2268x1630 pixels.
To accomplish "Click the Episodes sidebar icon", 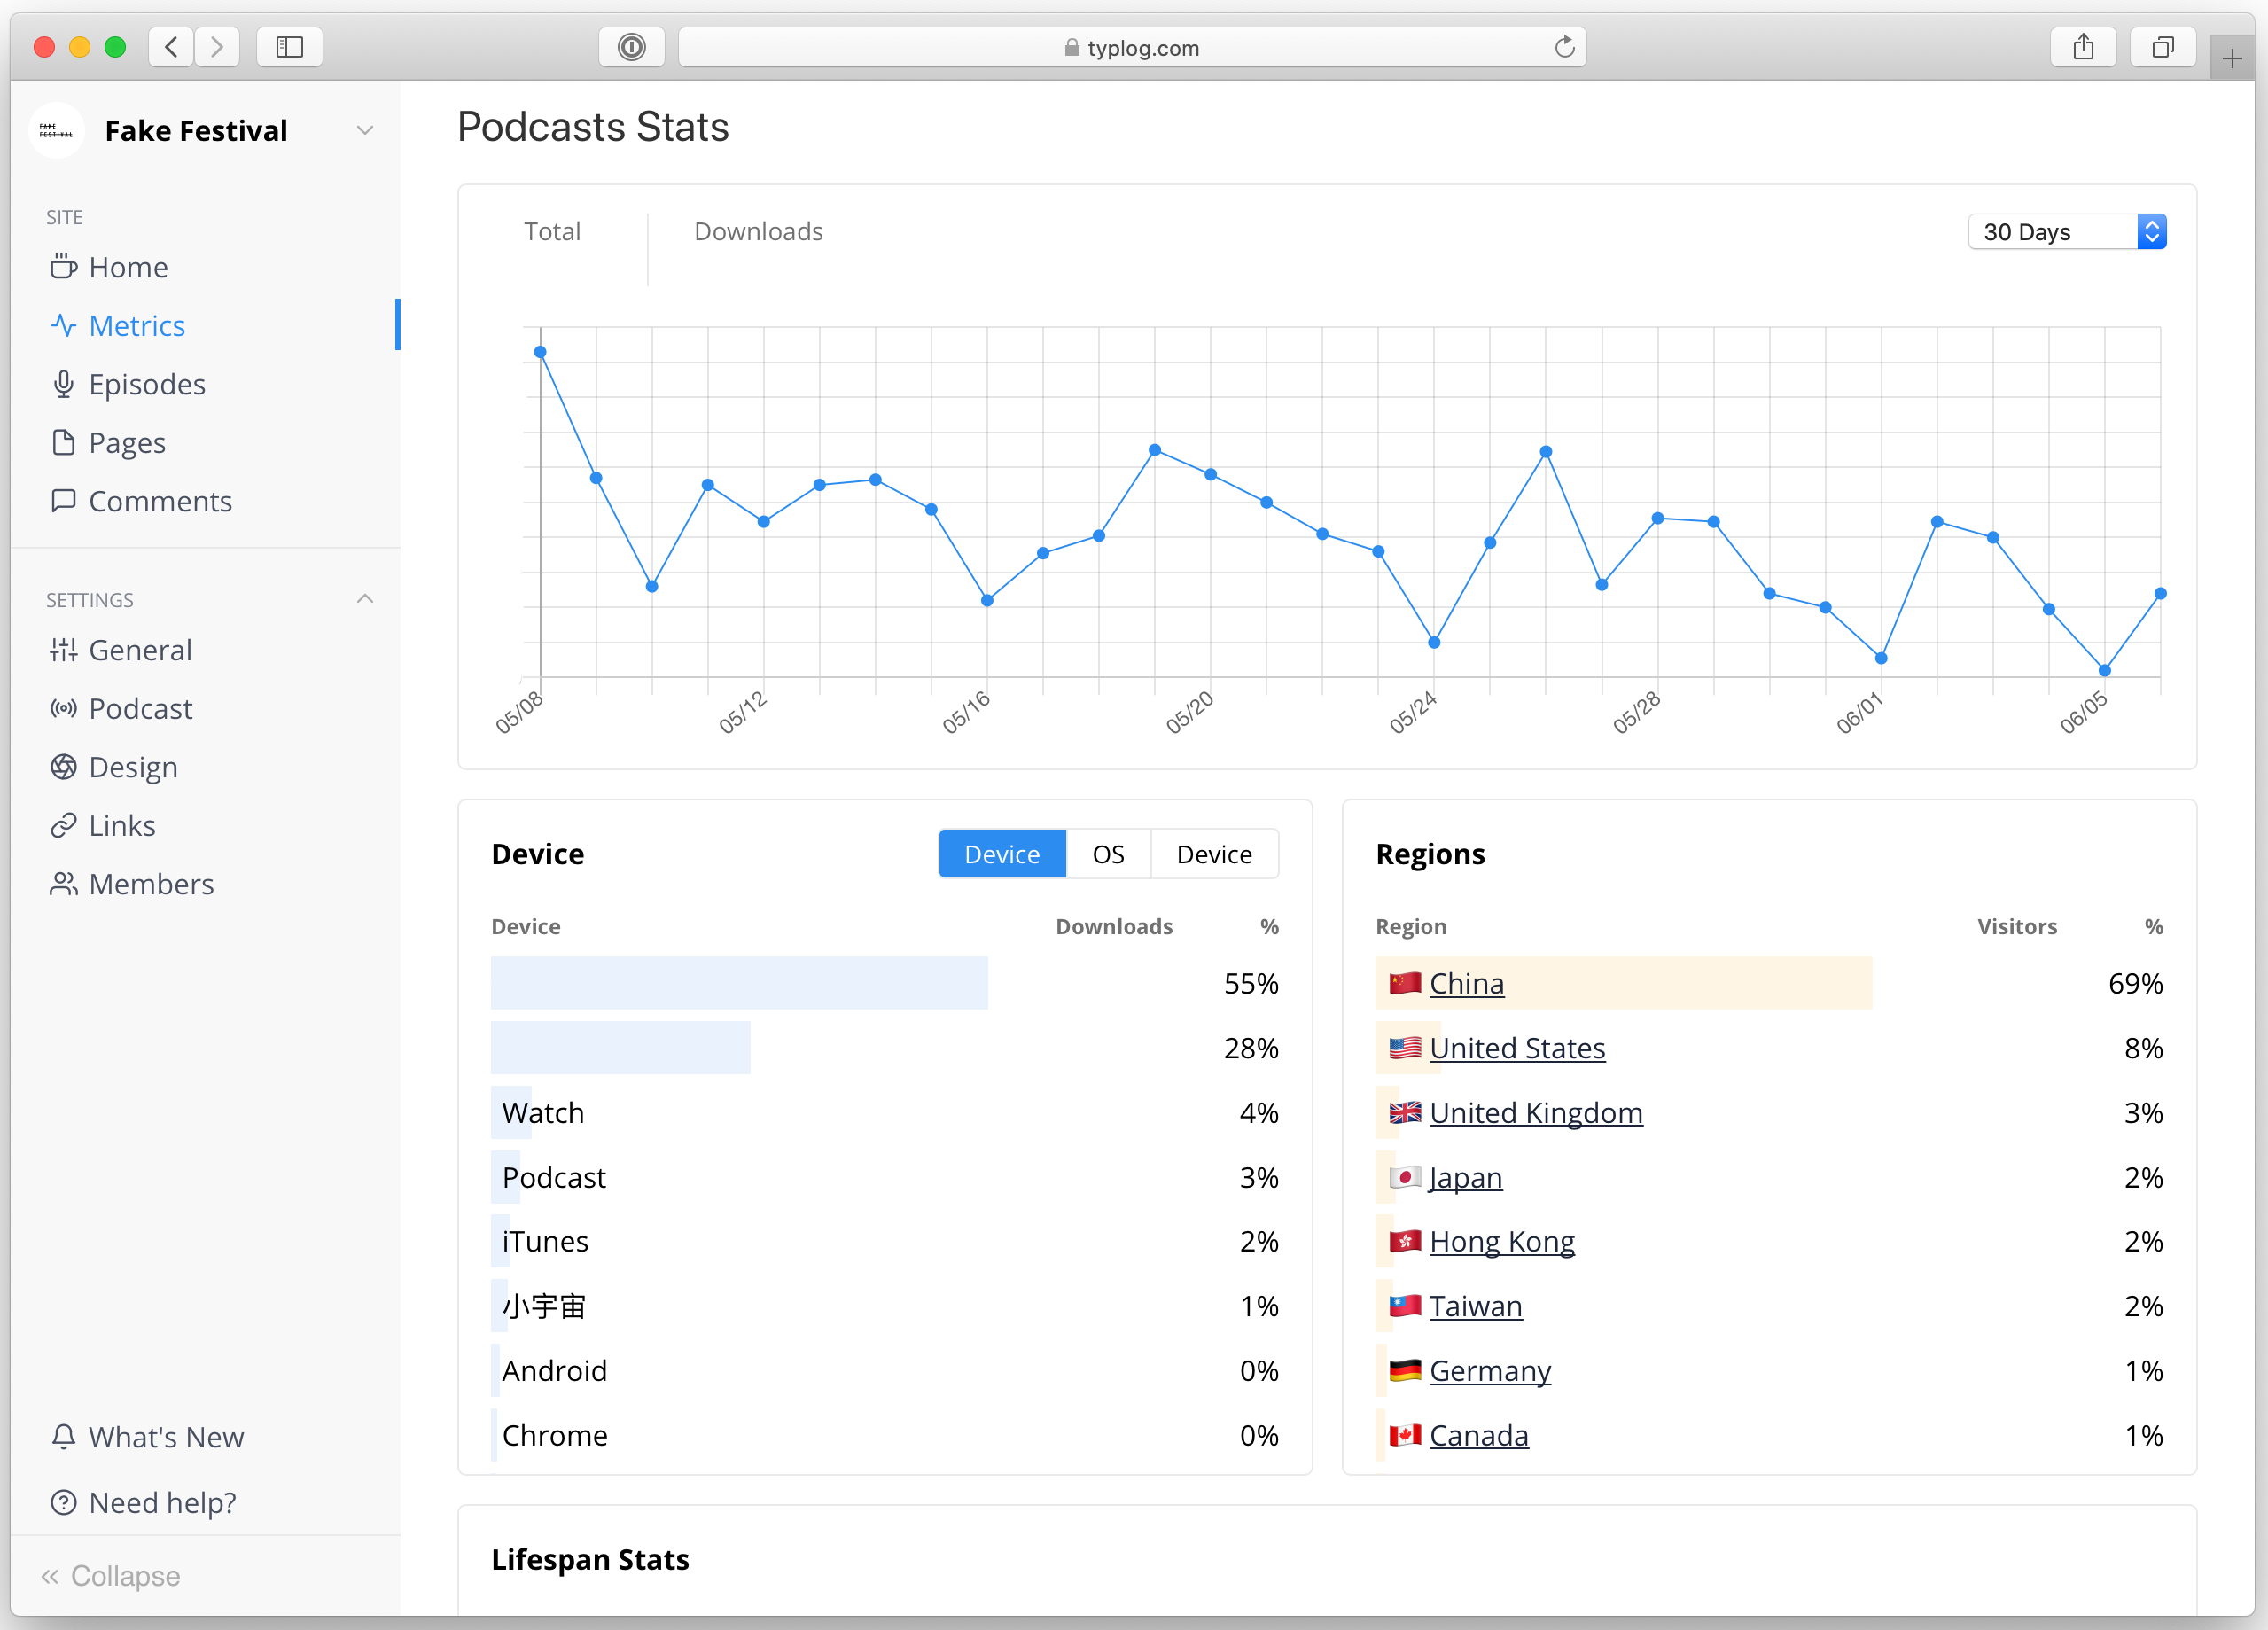I will point(64,384).
